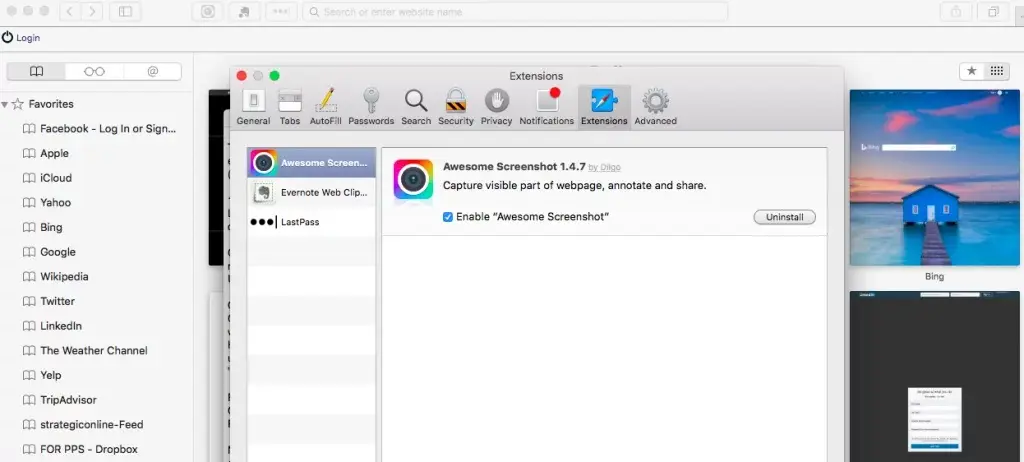
Task: Show the Bookmarks sidebar tab
Action: pos(37,72)
